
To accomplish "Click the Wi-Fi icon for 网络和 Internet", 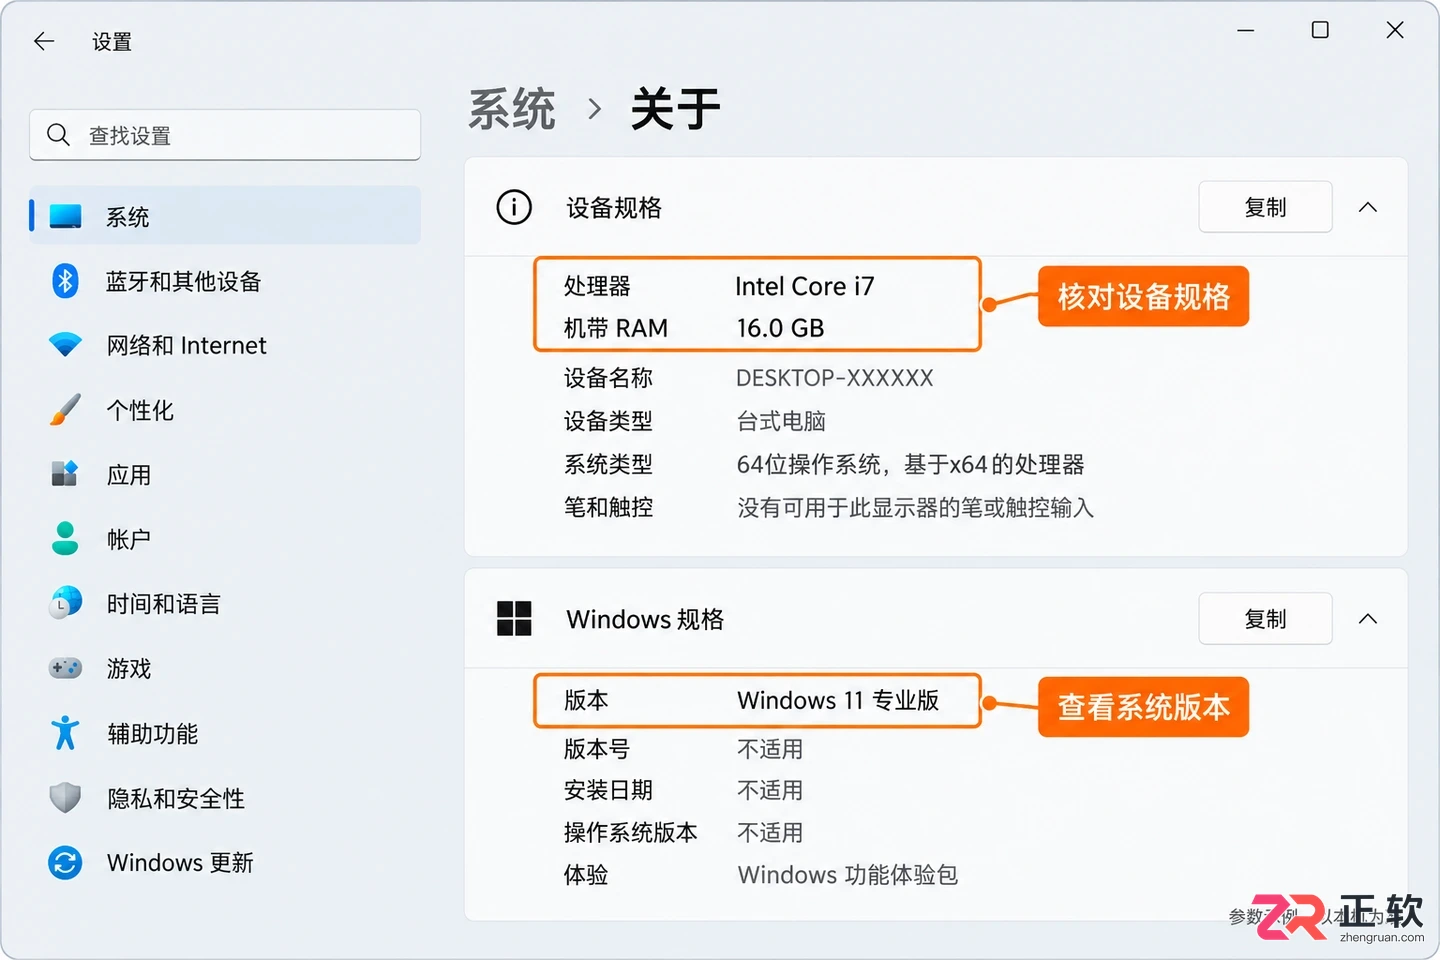I will (x=66, y=345).
